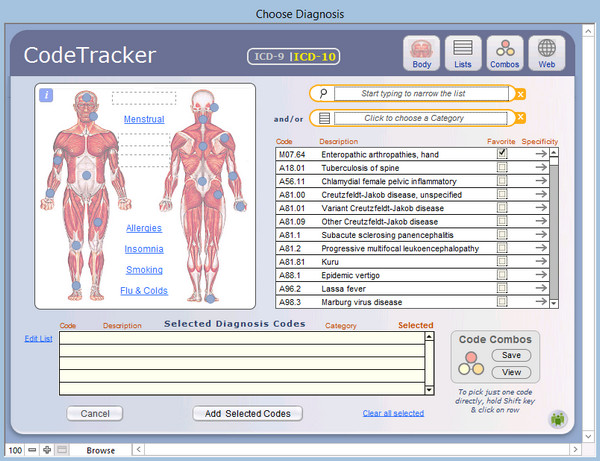The width and height of the screenshot is (600, 461).
Task: Check favorite for Creutzfeldt-Jakob disease, unspecified
Action: click(502, 194)
